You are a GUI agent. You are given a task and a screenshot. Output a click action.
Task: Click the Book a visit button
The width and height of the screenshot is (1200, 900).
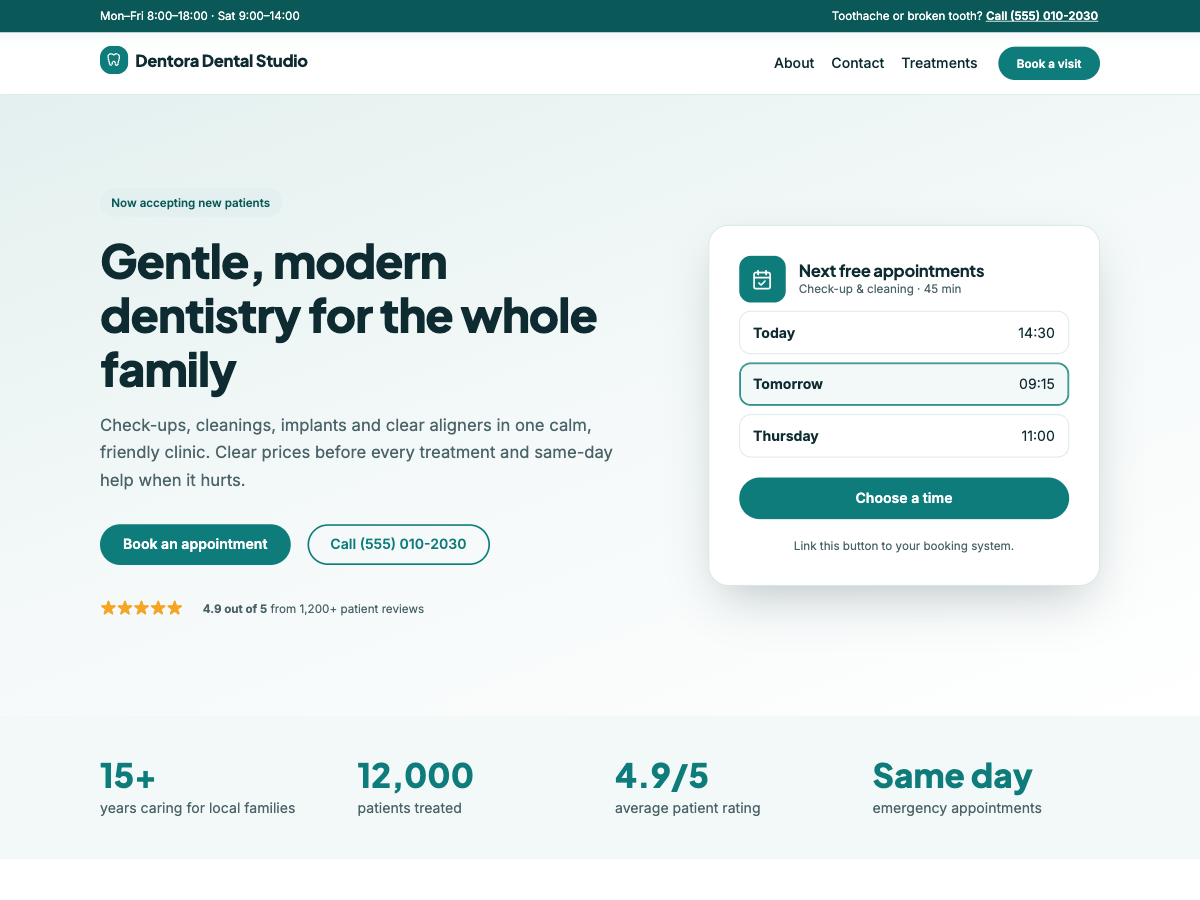(1049, 63)
